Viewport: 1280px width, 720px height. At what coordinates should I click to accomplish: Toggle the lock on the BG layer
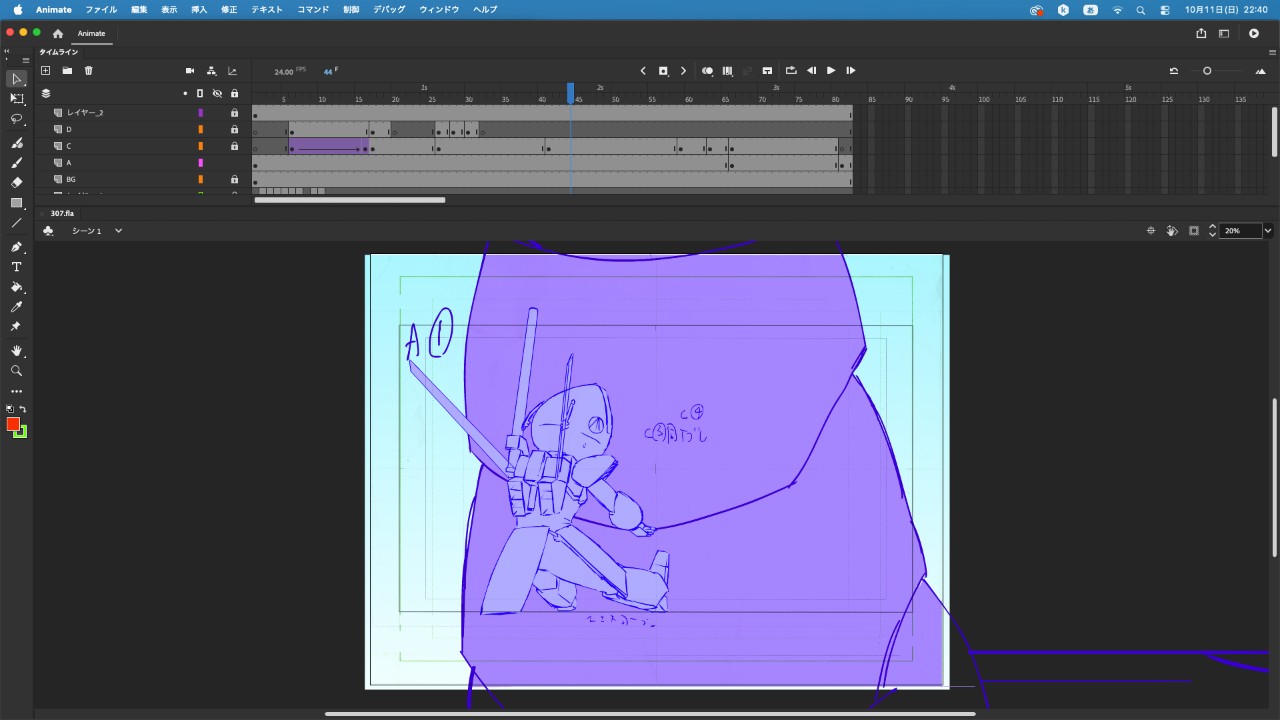[x=234, y=179]
